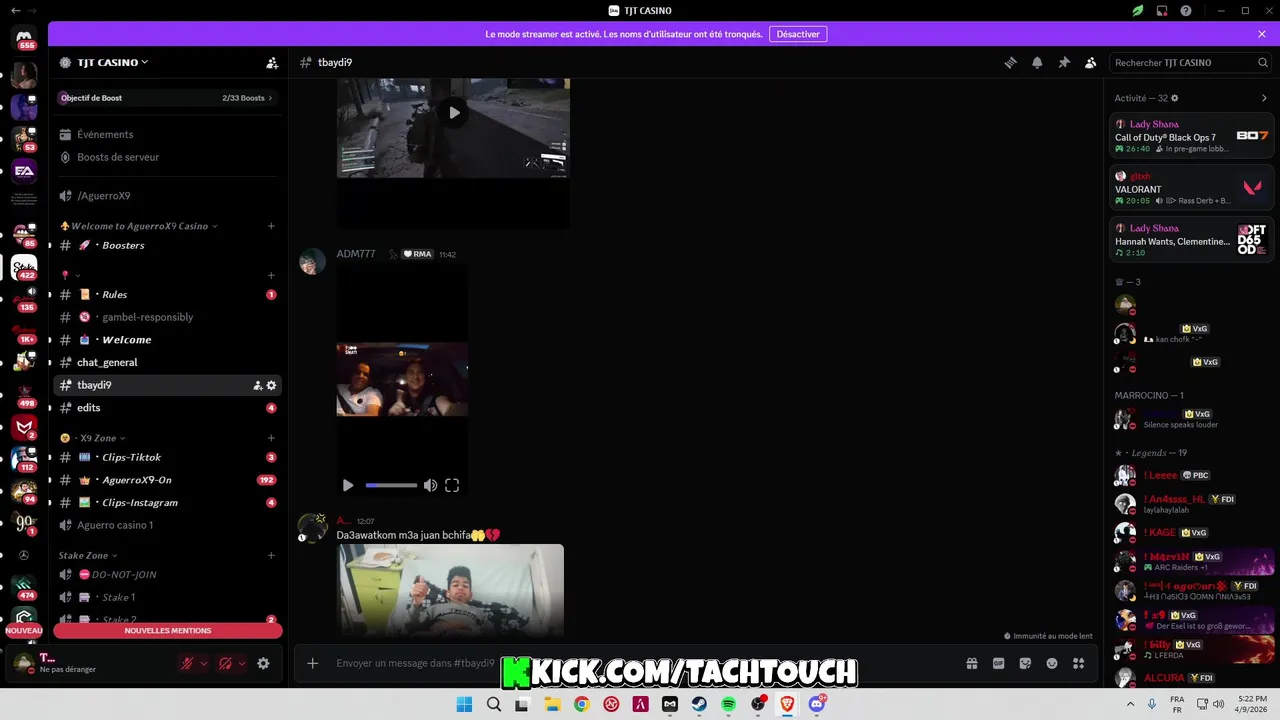This screenshot has width=1280, height=720.
Task: Add channel with plus next to Welcome category
Action: tap(271, 226)
